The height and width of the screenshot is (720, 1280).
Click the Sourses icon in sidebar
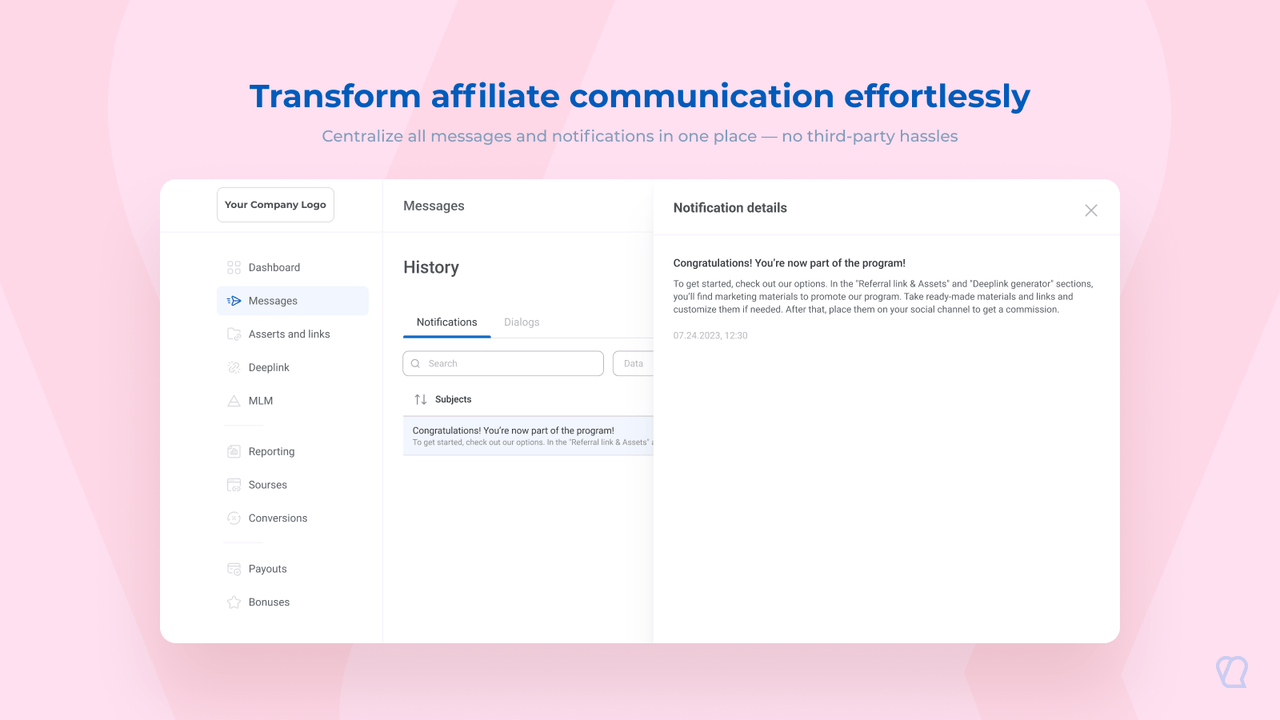[234, 485]
